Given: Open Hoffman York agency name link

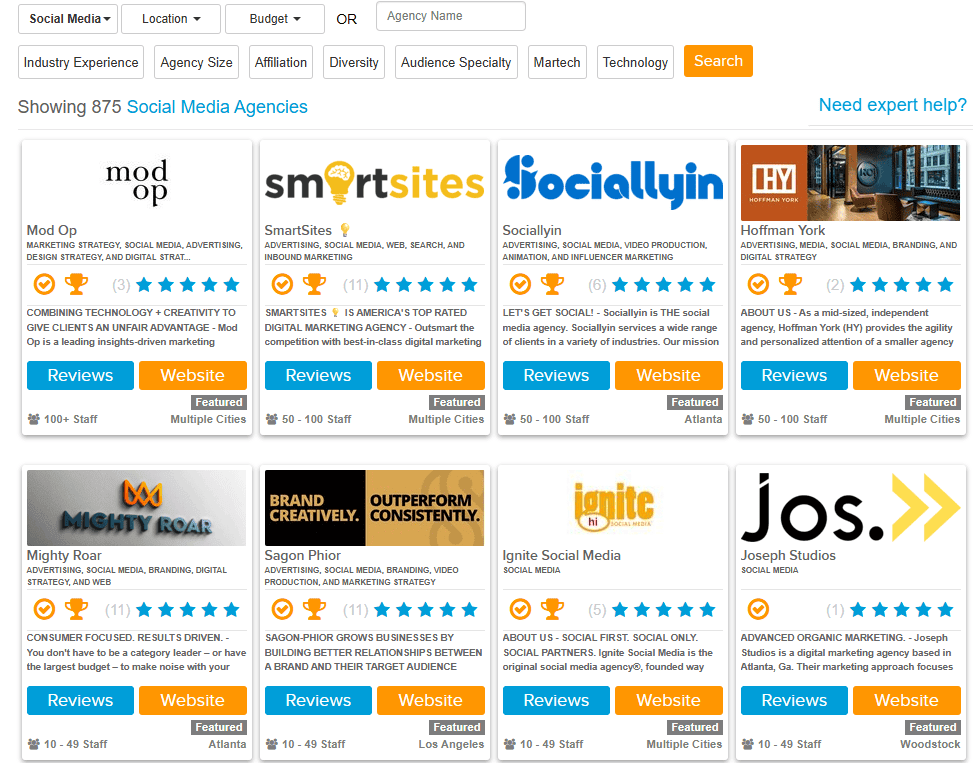Looking at the screenshot, I should tap(782, 230).
